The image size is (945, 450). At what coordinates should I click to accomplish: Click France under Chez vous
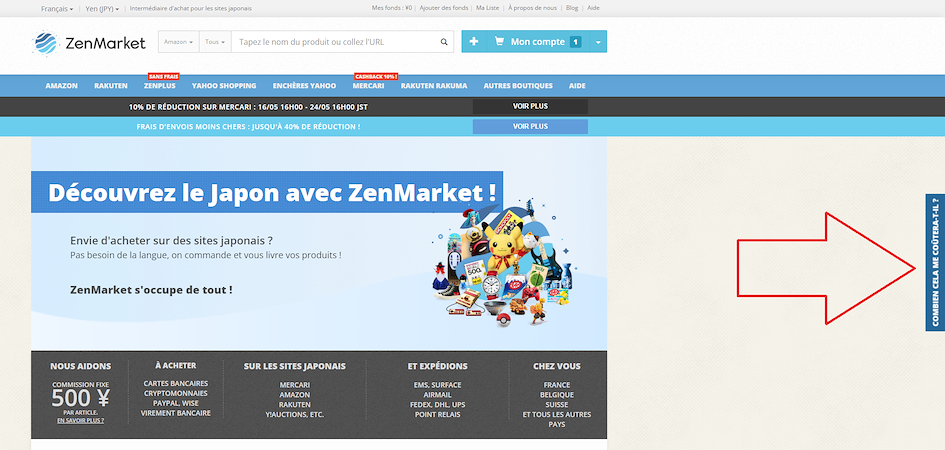557,385
